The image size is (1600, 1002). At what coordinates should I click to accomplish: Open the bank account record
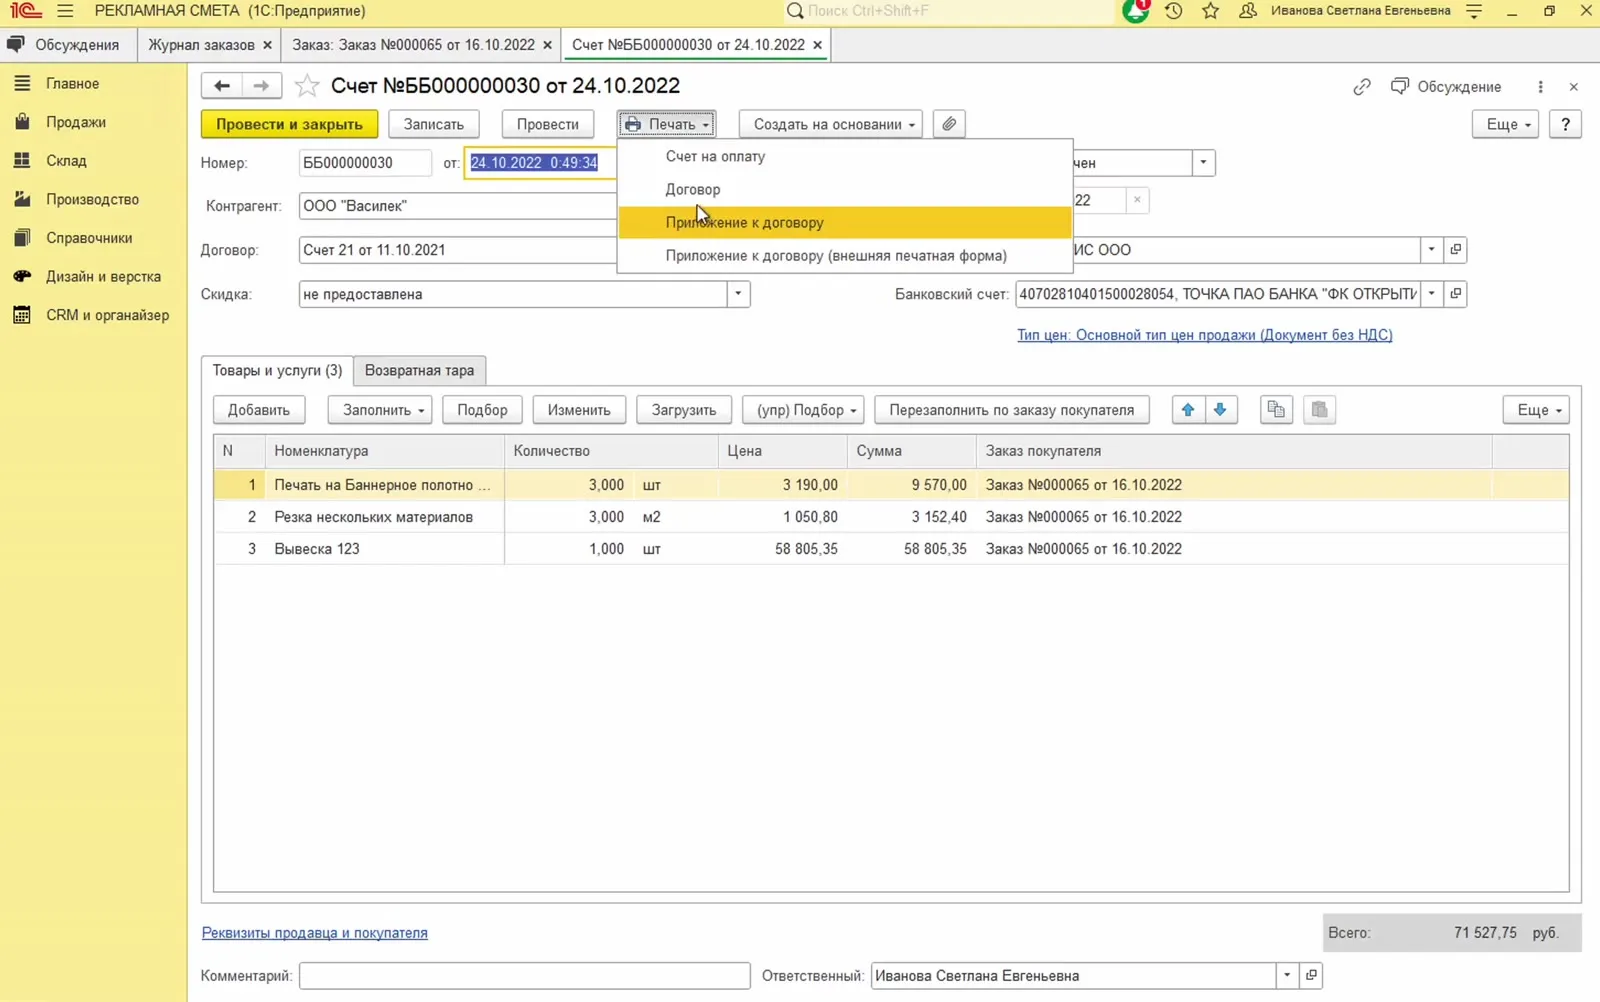(1456, 294)
